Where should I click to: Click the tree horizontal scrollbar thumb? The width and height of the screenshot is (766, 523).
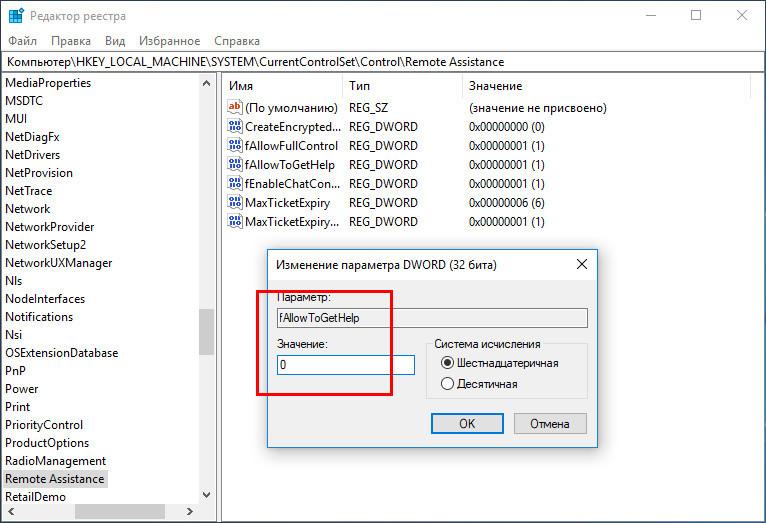tap(120, 511)
